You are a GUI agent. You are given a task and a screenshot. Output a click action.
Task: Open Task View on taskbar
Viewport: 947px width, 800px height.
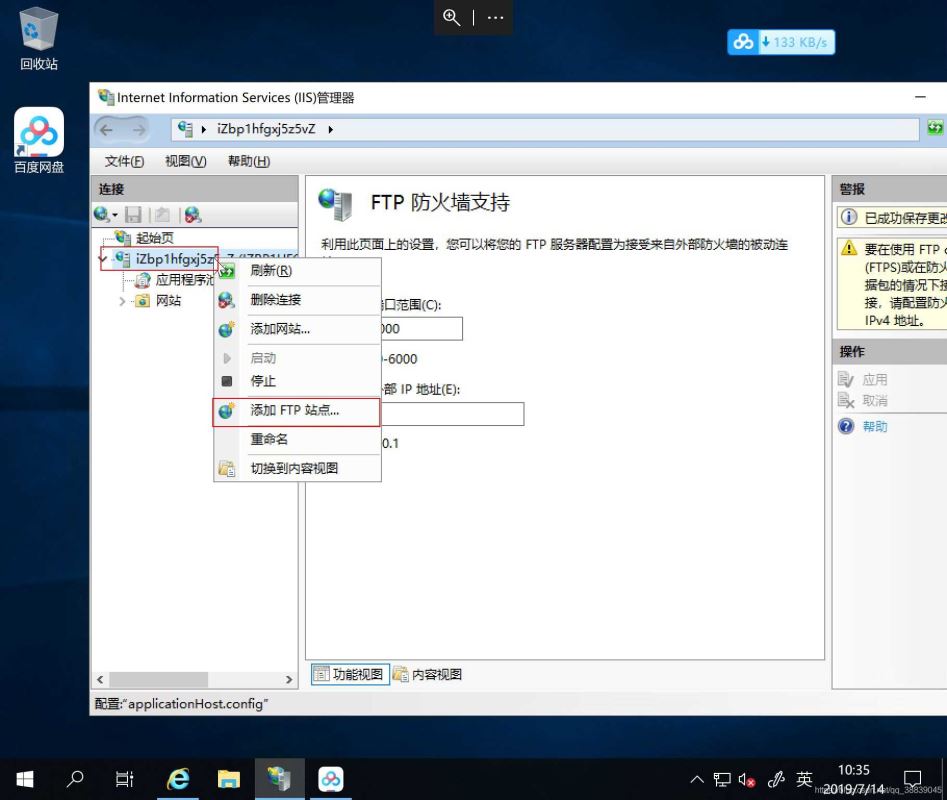point(124,779)
